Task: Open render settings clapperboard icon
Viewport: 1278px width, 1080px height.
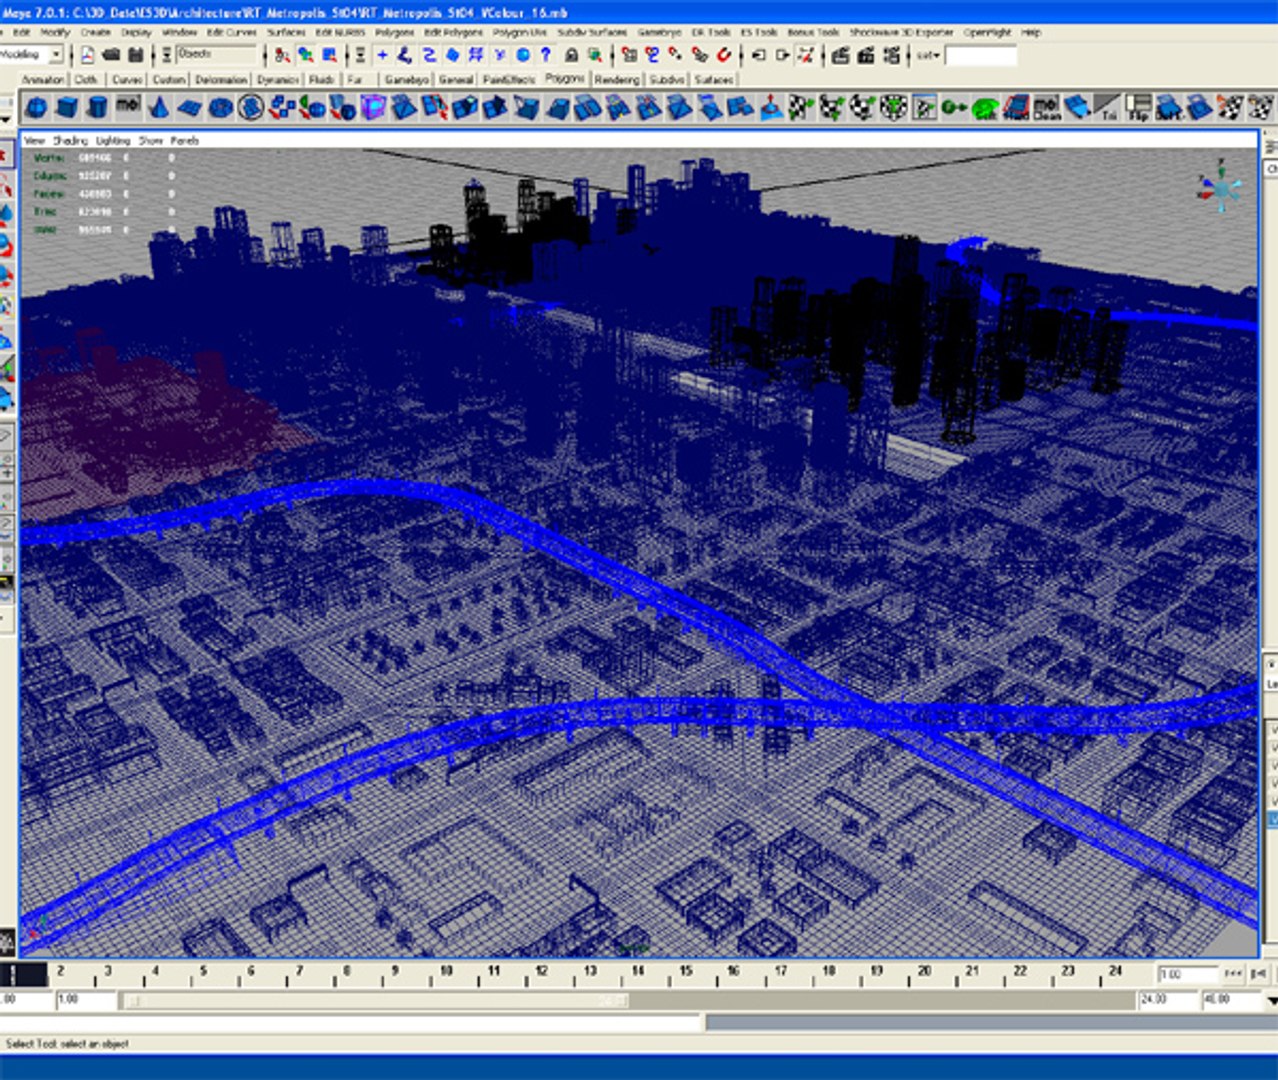Action: coord(892,55)
